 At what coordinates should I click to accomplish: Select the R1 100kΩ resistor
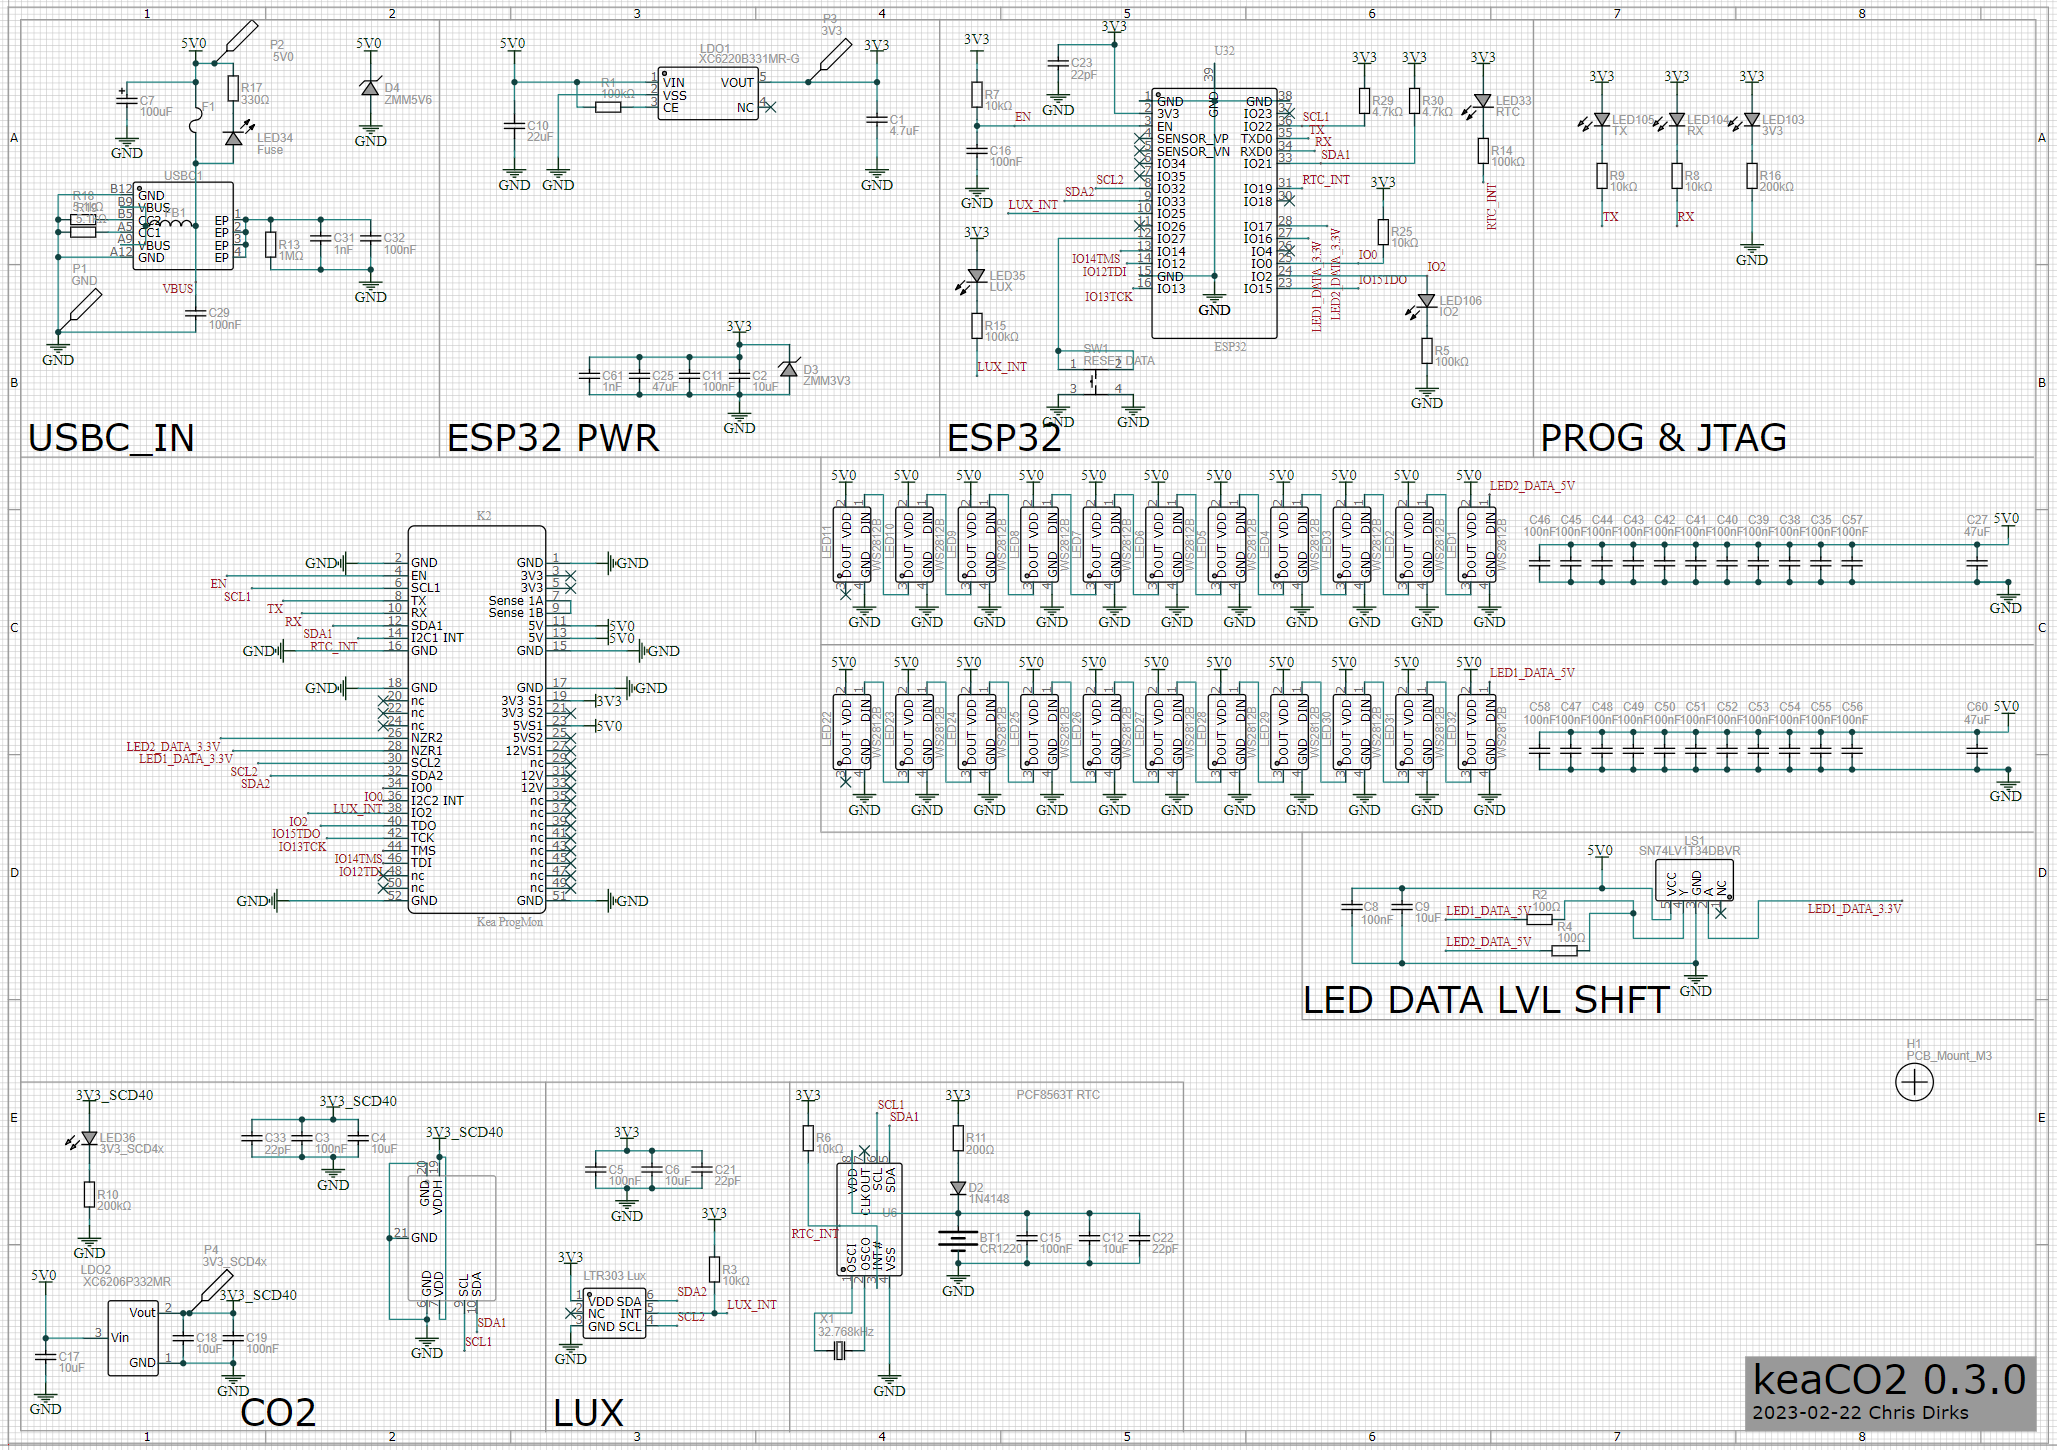608,107
